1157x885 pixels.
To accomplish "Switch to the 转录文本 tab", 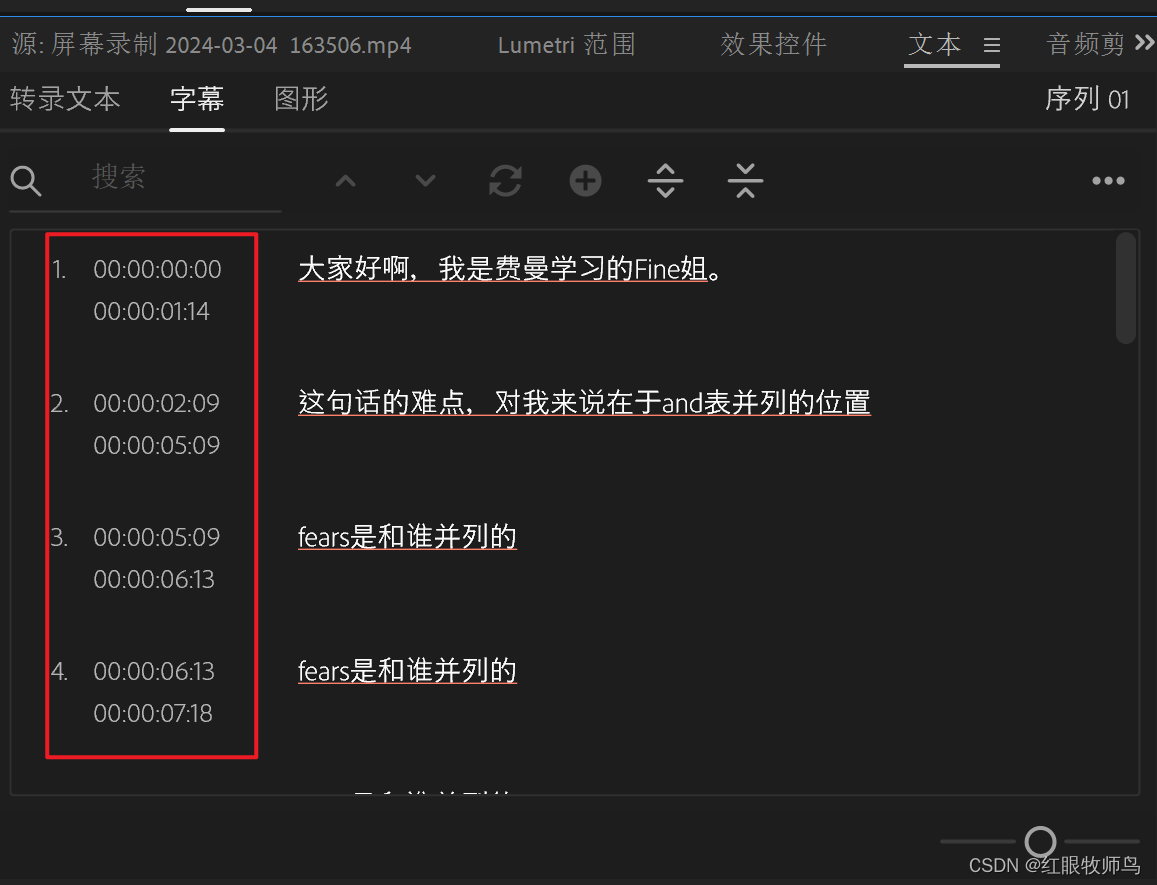I will pos(65,99).
